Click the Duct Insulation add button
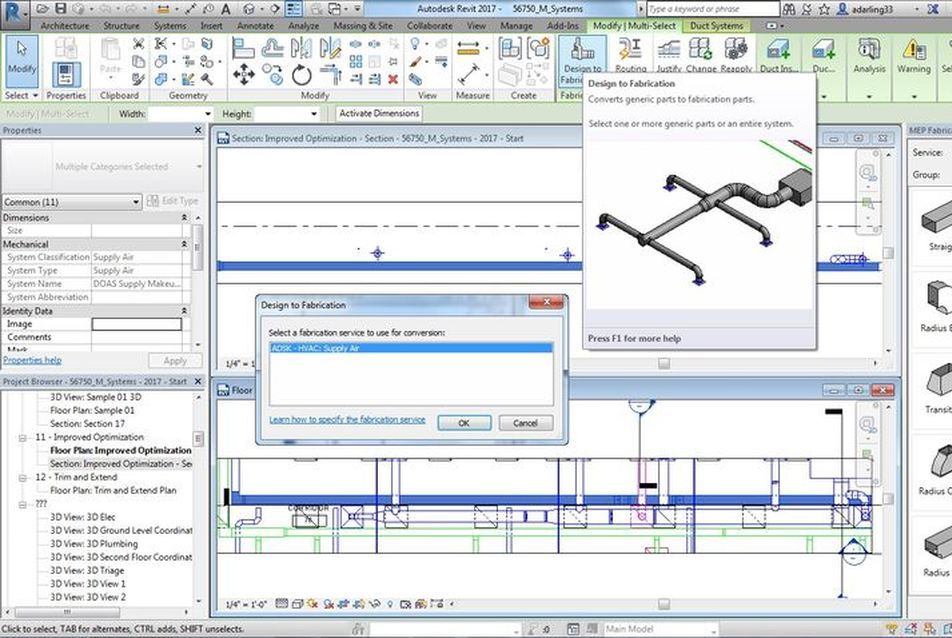Screen dimensions: 952x638 (778, 56)
